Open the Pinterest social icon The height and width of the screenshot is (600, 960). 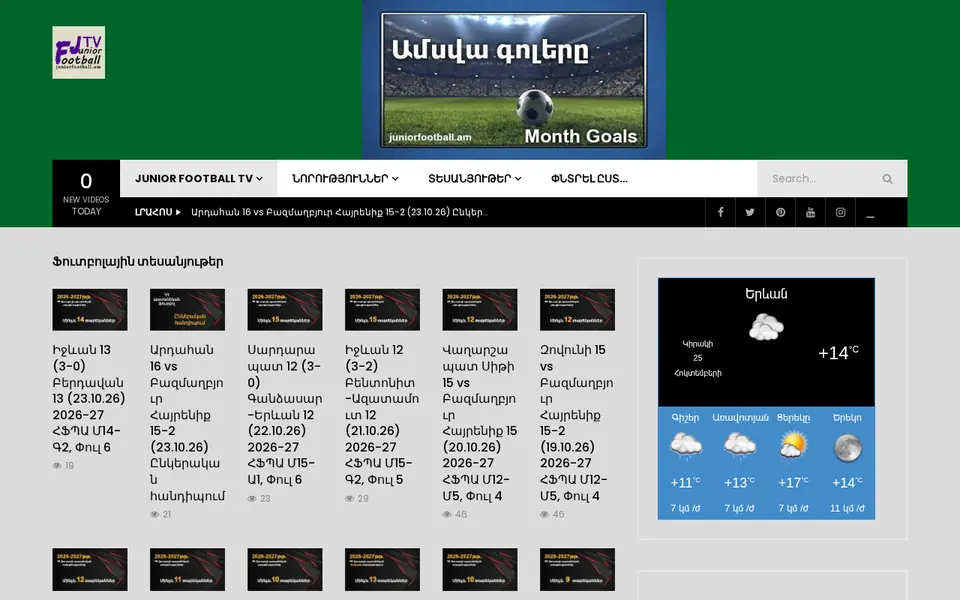(780, 212)
